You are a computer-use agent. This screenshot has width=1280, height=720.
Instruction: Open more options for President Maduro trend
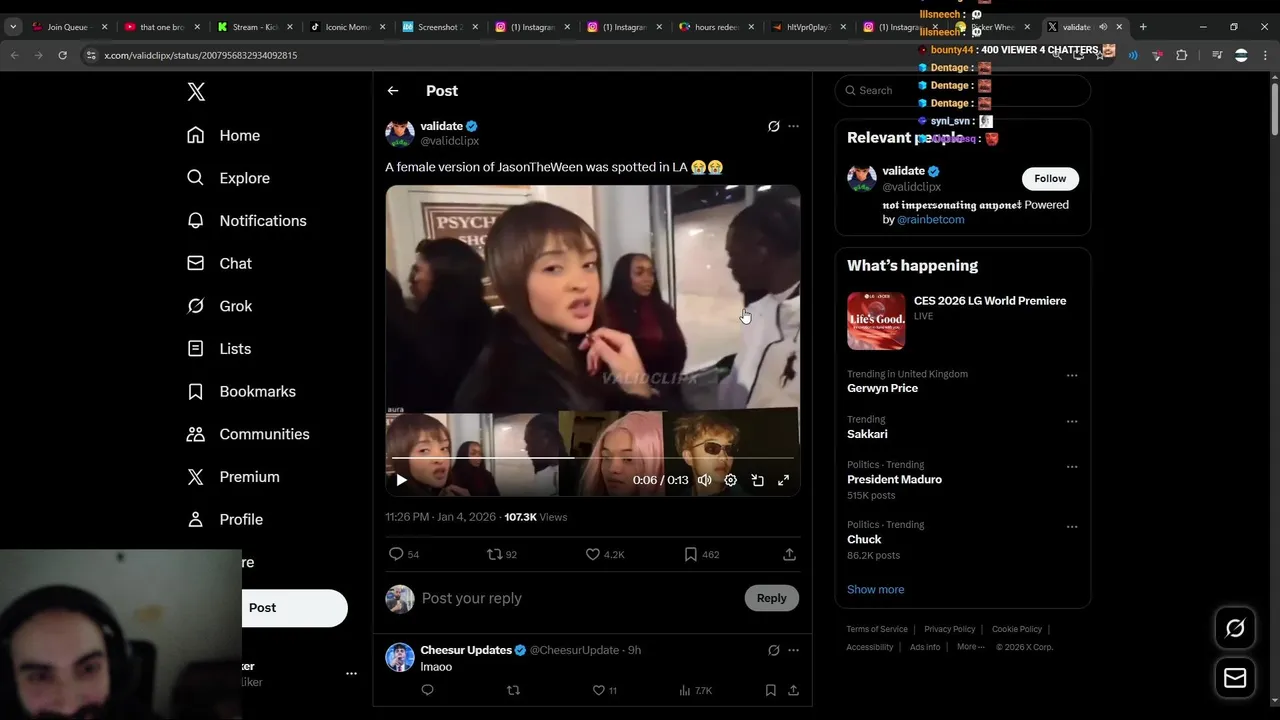point(1072,467)
